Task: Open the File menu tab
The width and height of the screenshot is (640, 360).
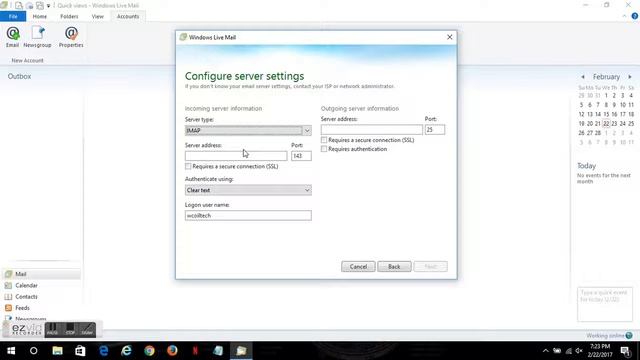Action: 13,16
